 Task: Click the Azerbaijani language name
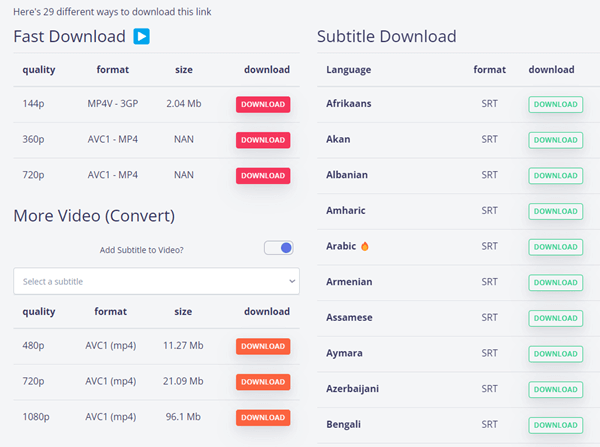pos(352,388)
